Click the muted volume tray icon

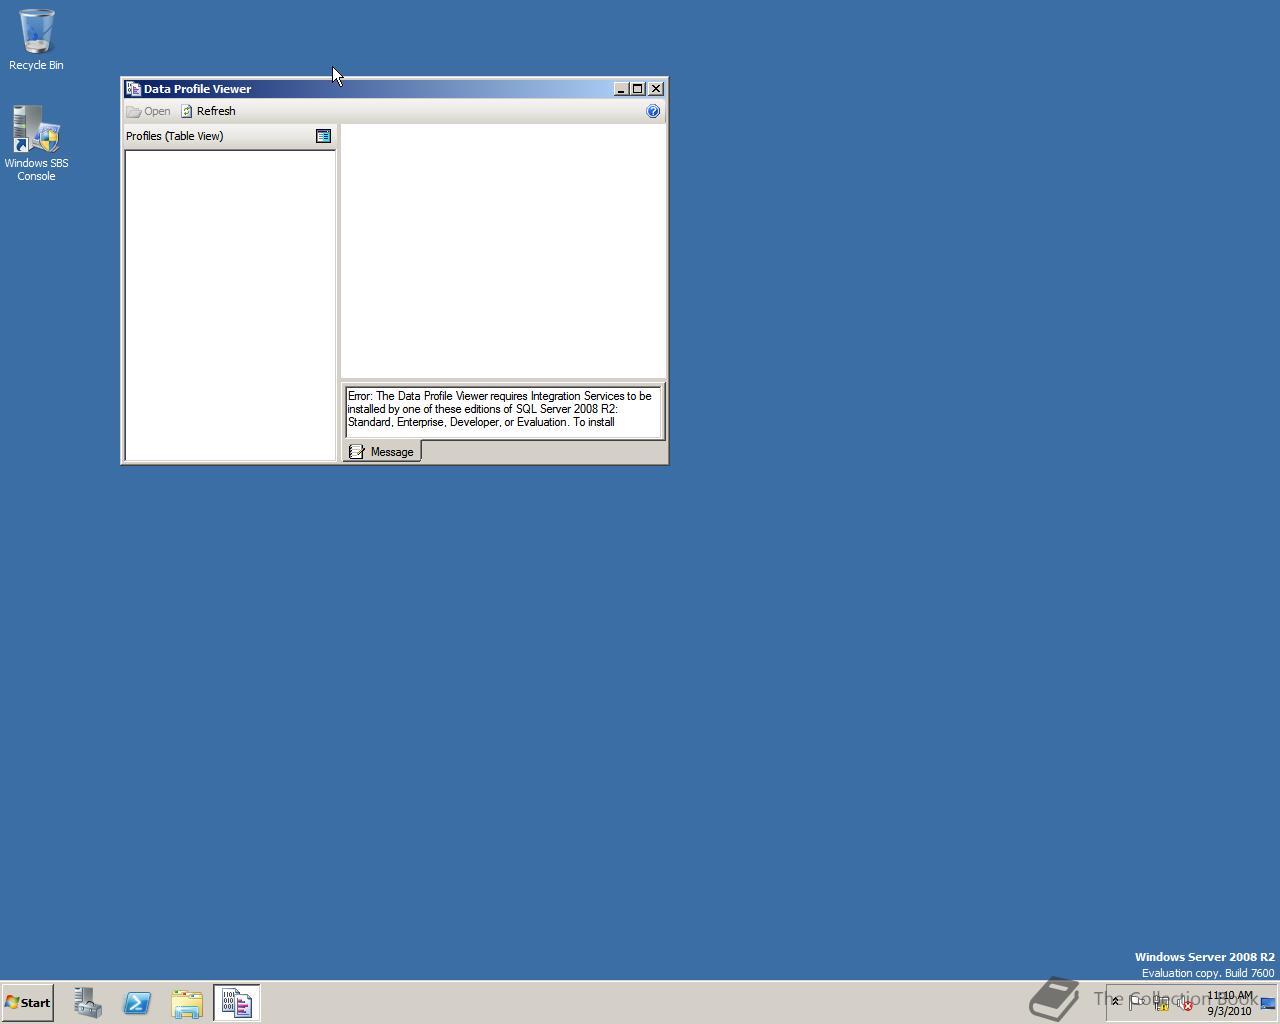[1184, 1003]
